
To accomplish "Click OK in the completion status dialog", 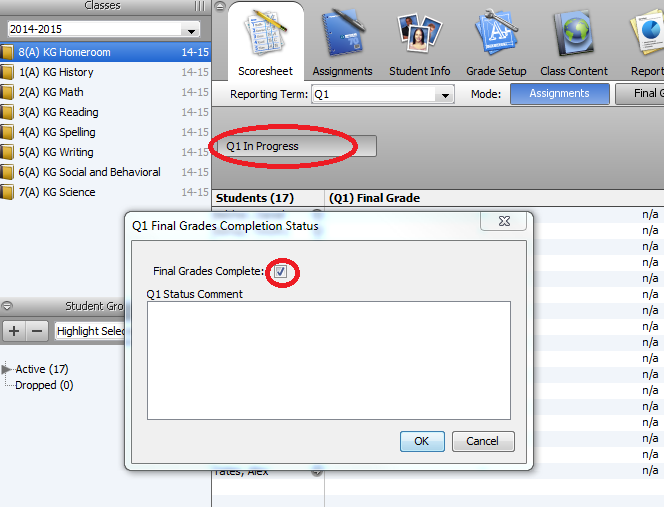I will pyautogui.click(x=422, y=441).
